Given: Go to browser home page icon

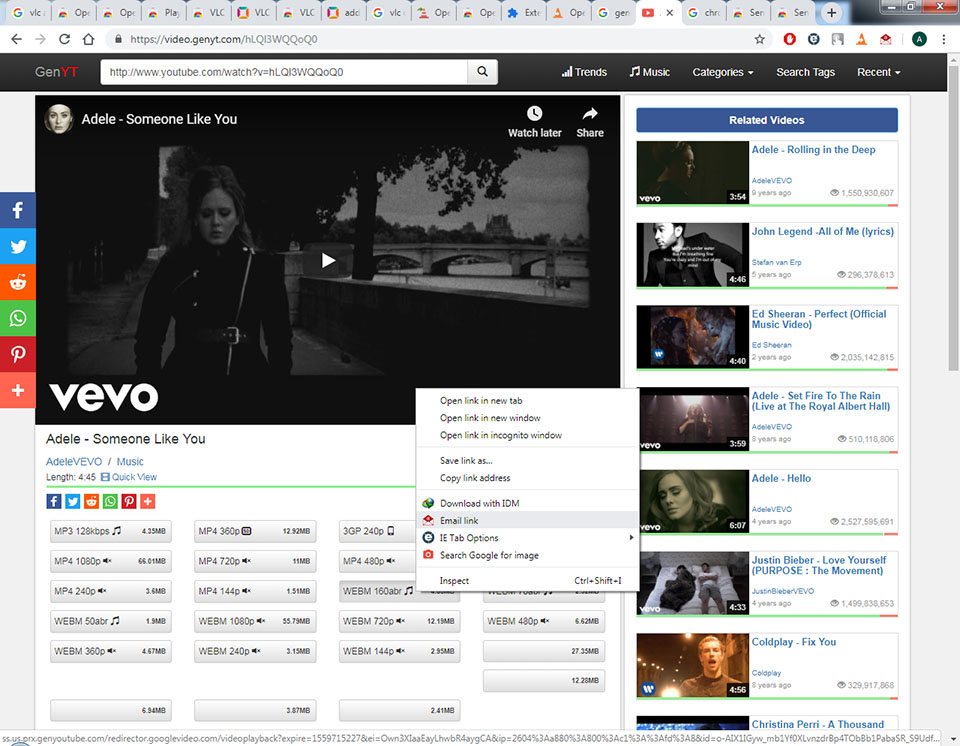Looking at the screenshot, I should (x=89, y=39).
